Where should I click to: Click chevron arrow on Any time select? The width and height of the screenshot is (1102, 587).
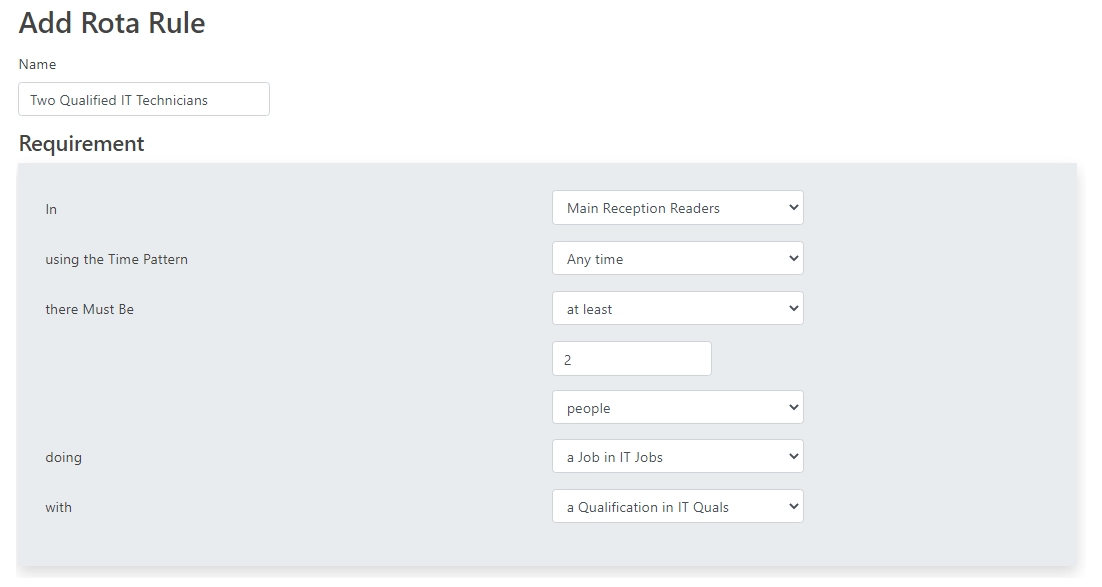[x=793, y=258]
